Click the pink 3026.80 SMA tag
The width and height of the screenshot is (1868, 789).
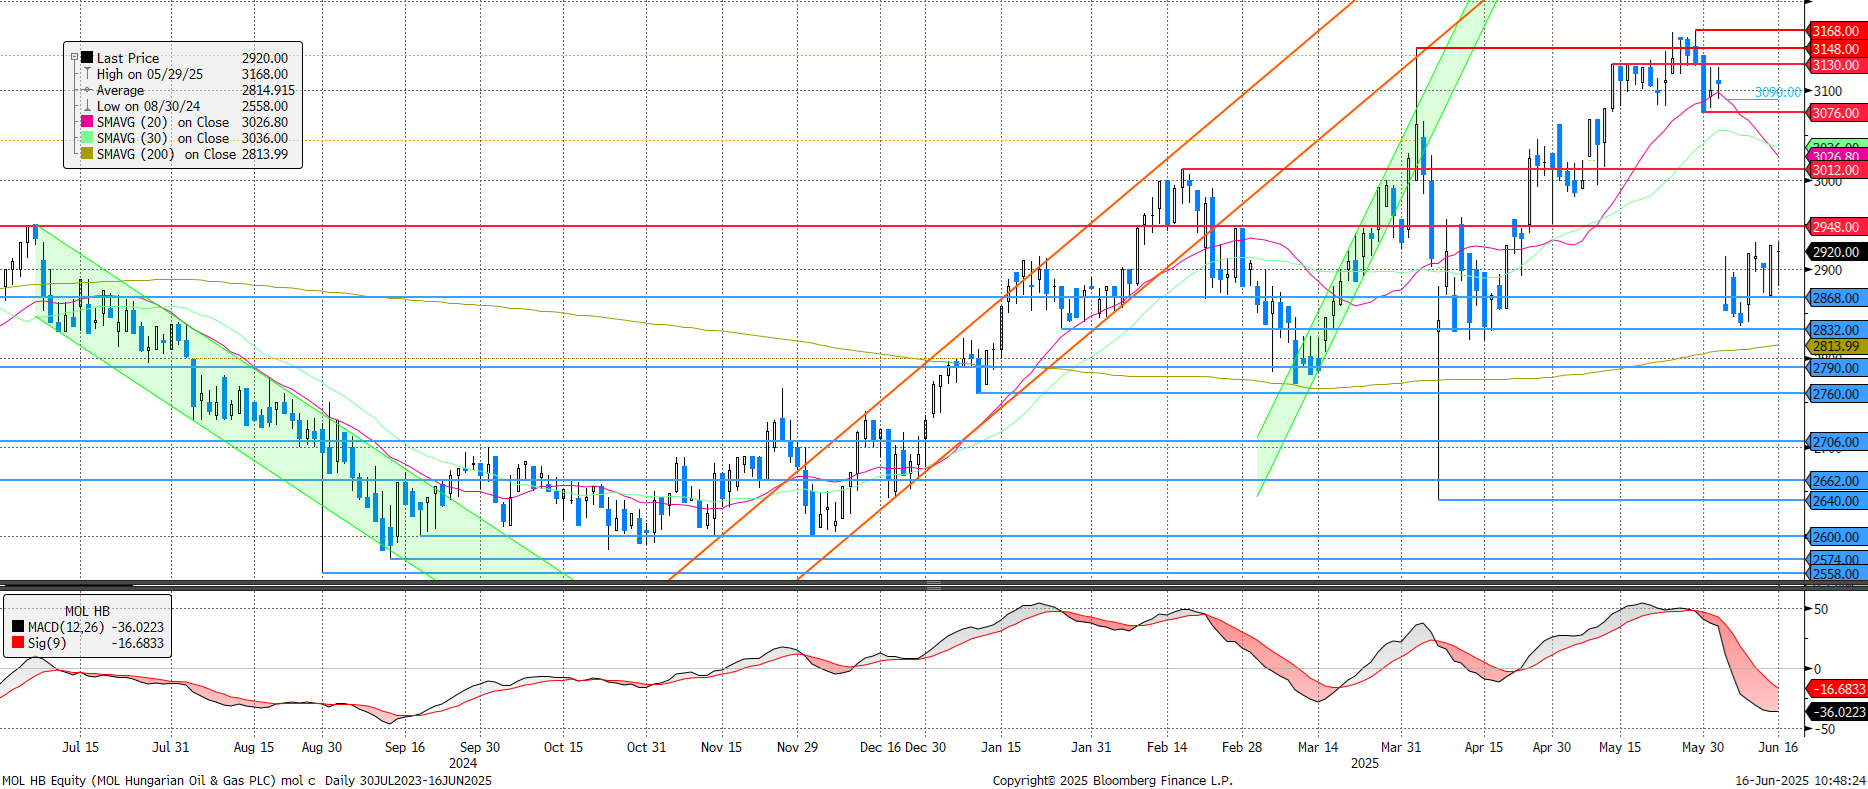click(x=1837, y=156)
